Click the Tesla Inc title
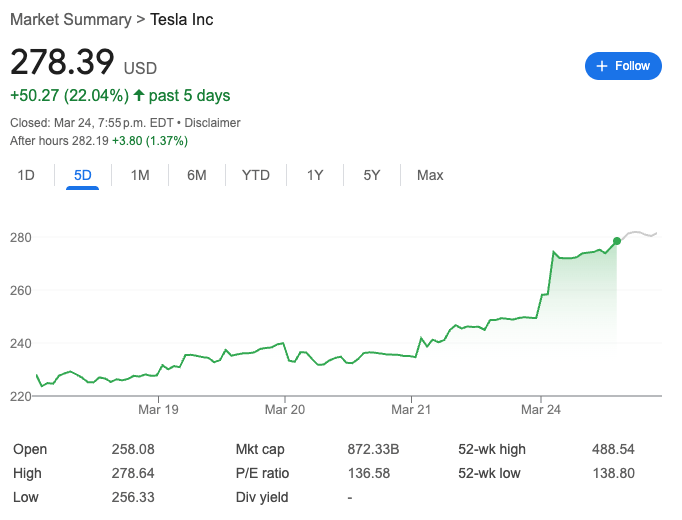Image resolution: width=682 pixels, height=520 pixels. tap(181, 20)
